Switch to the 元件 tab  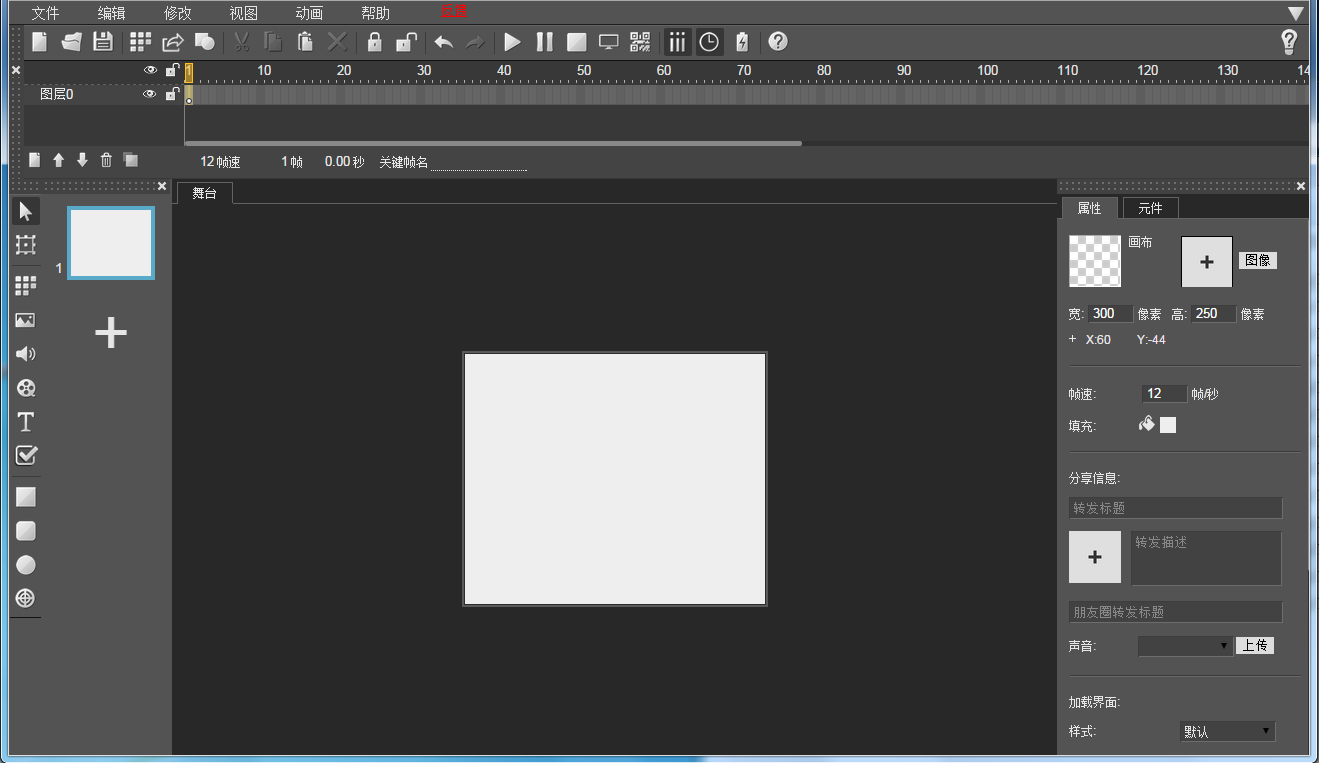tap(1150, 208)
